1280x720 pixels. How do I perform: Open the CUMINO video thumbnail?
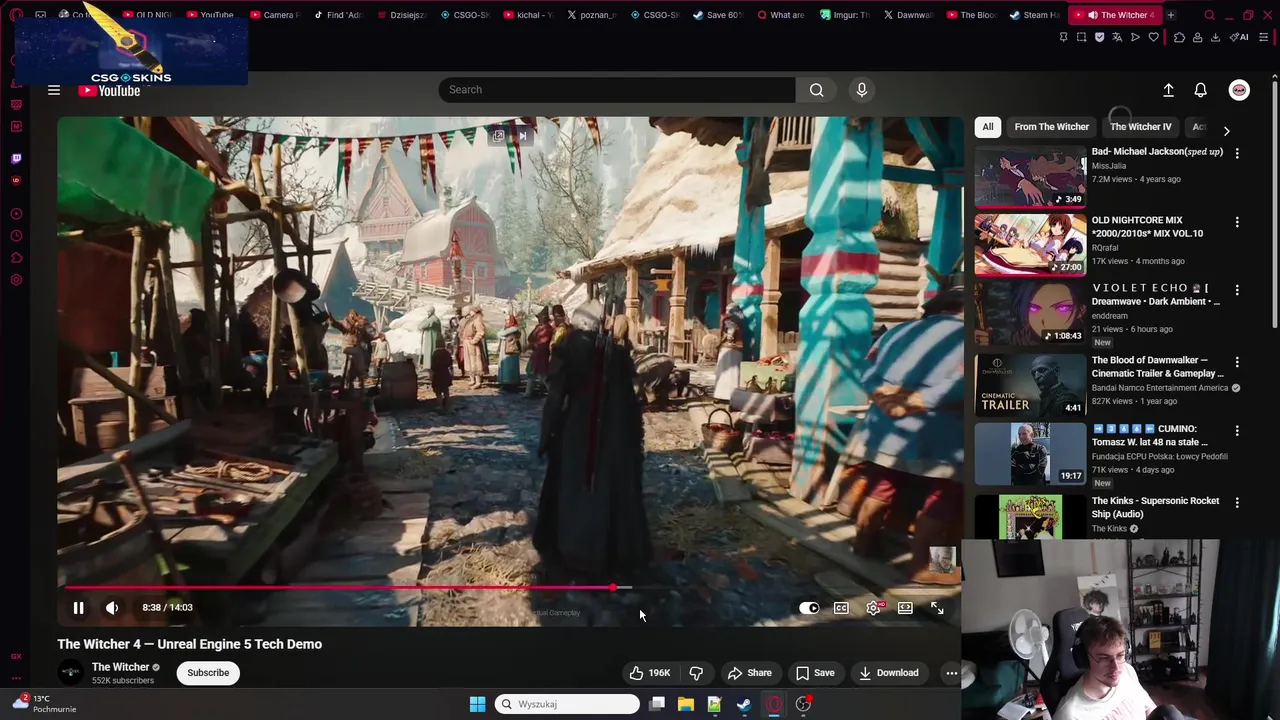(1030, 453)
